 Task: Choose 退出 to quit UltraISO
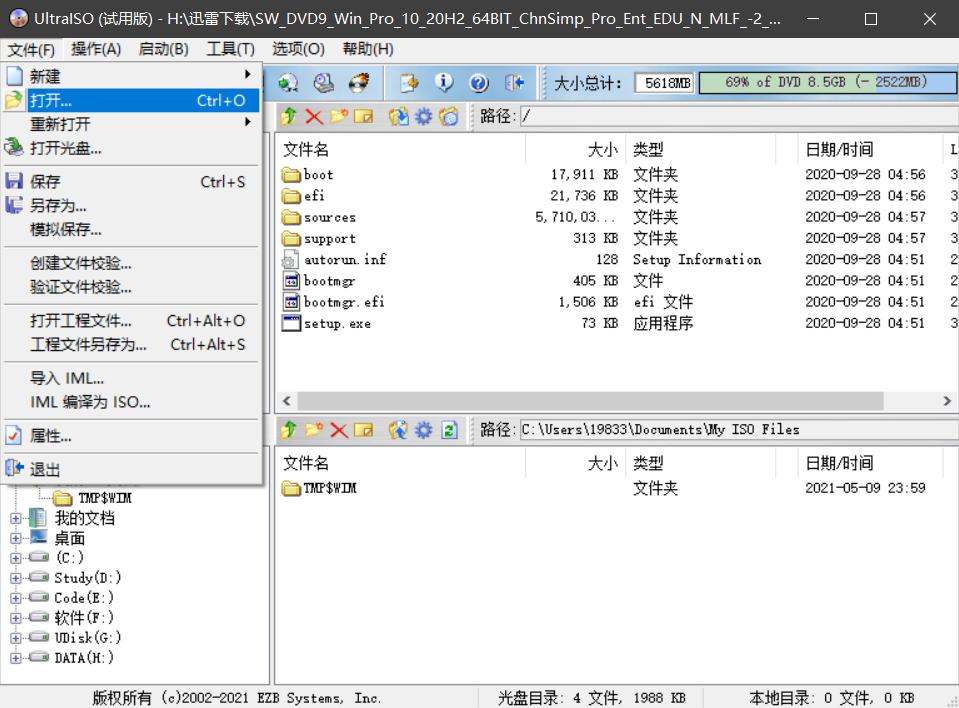coord(131,469)
